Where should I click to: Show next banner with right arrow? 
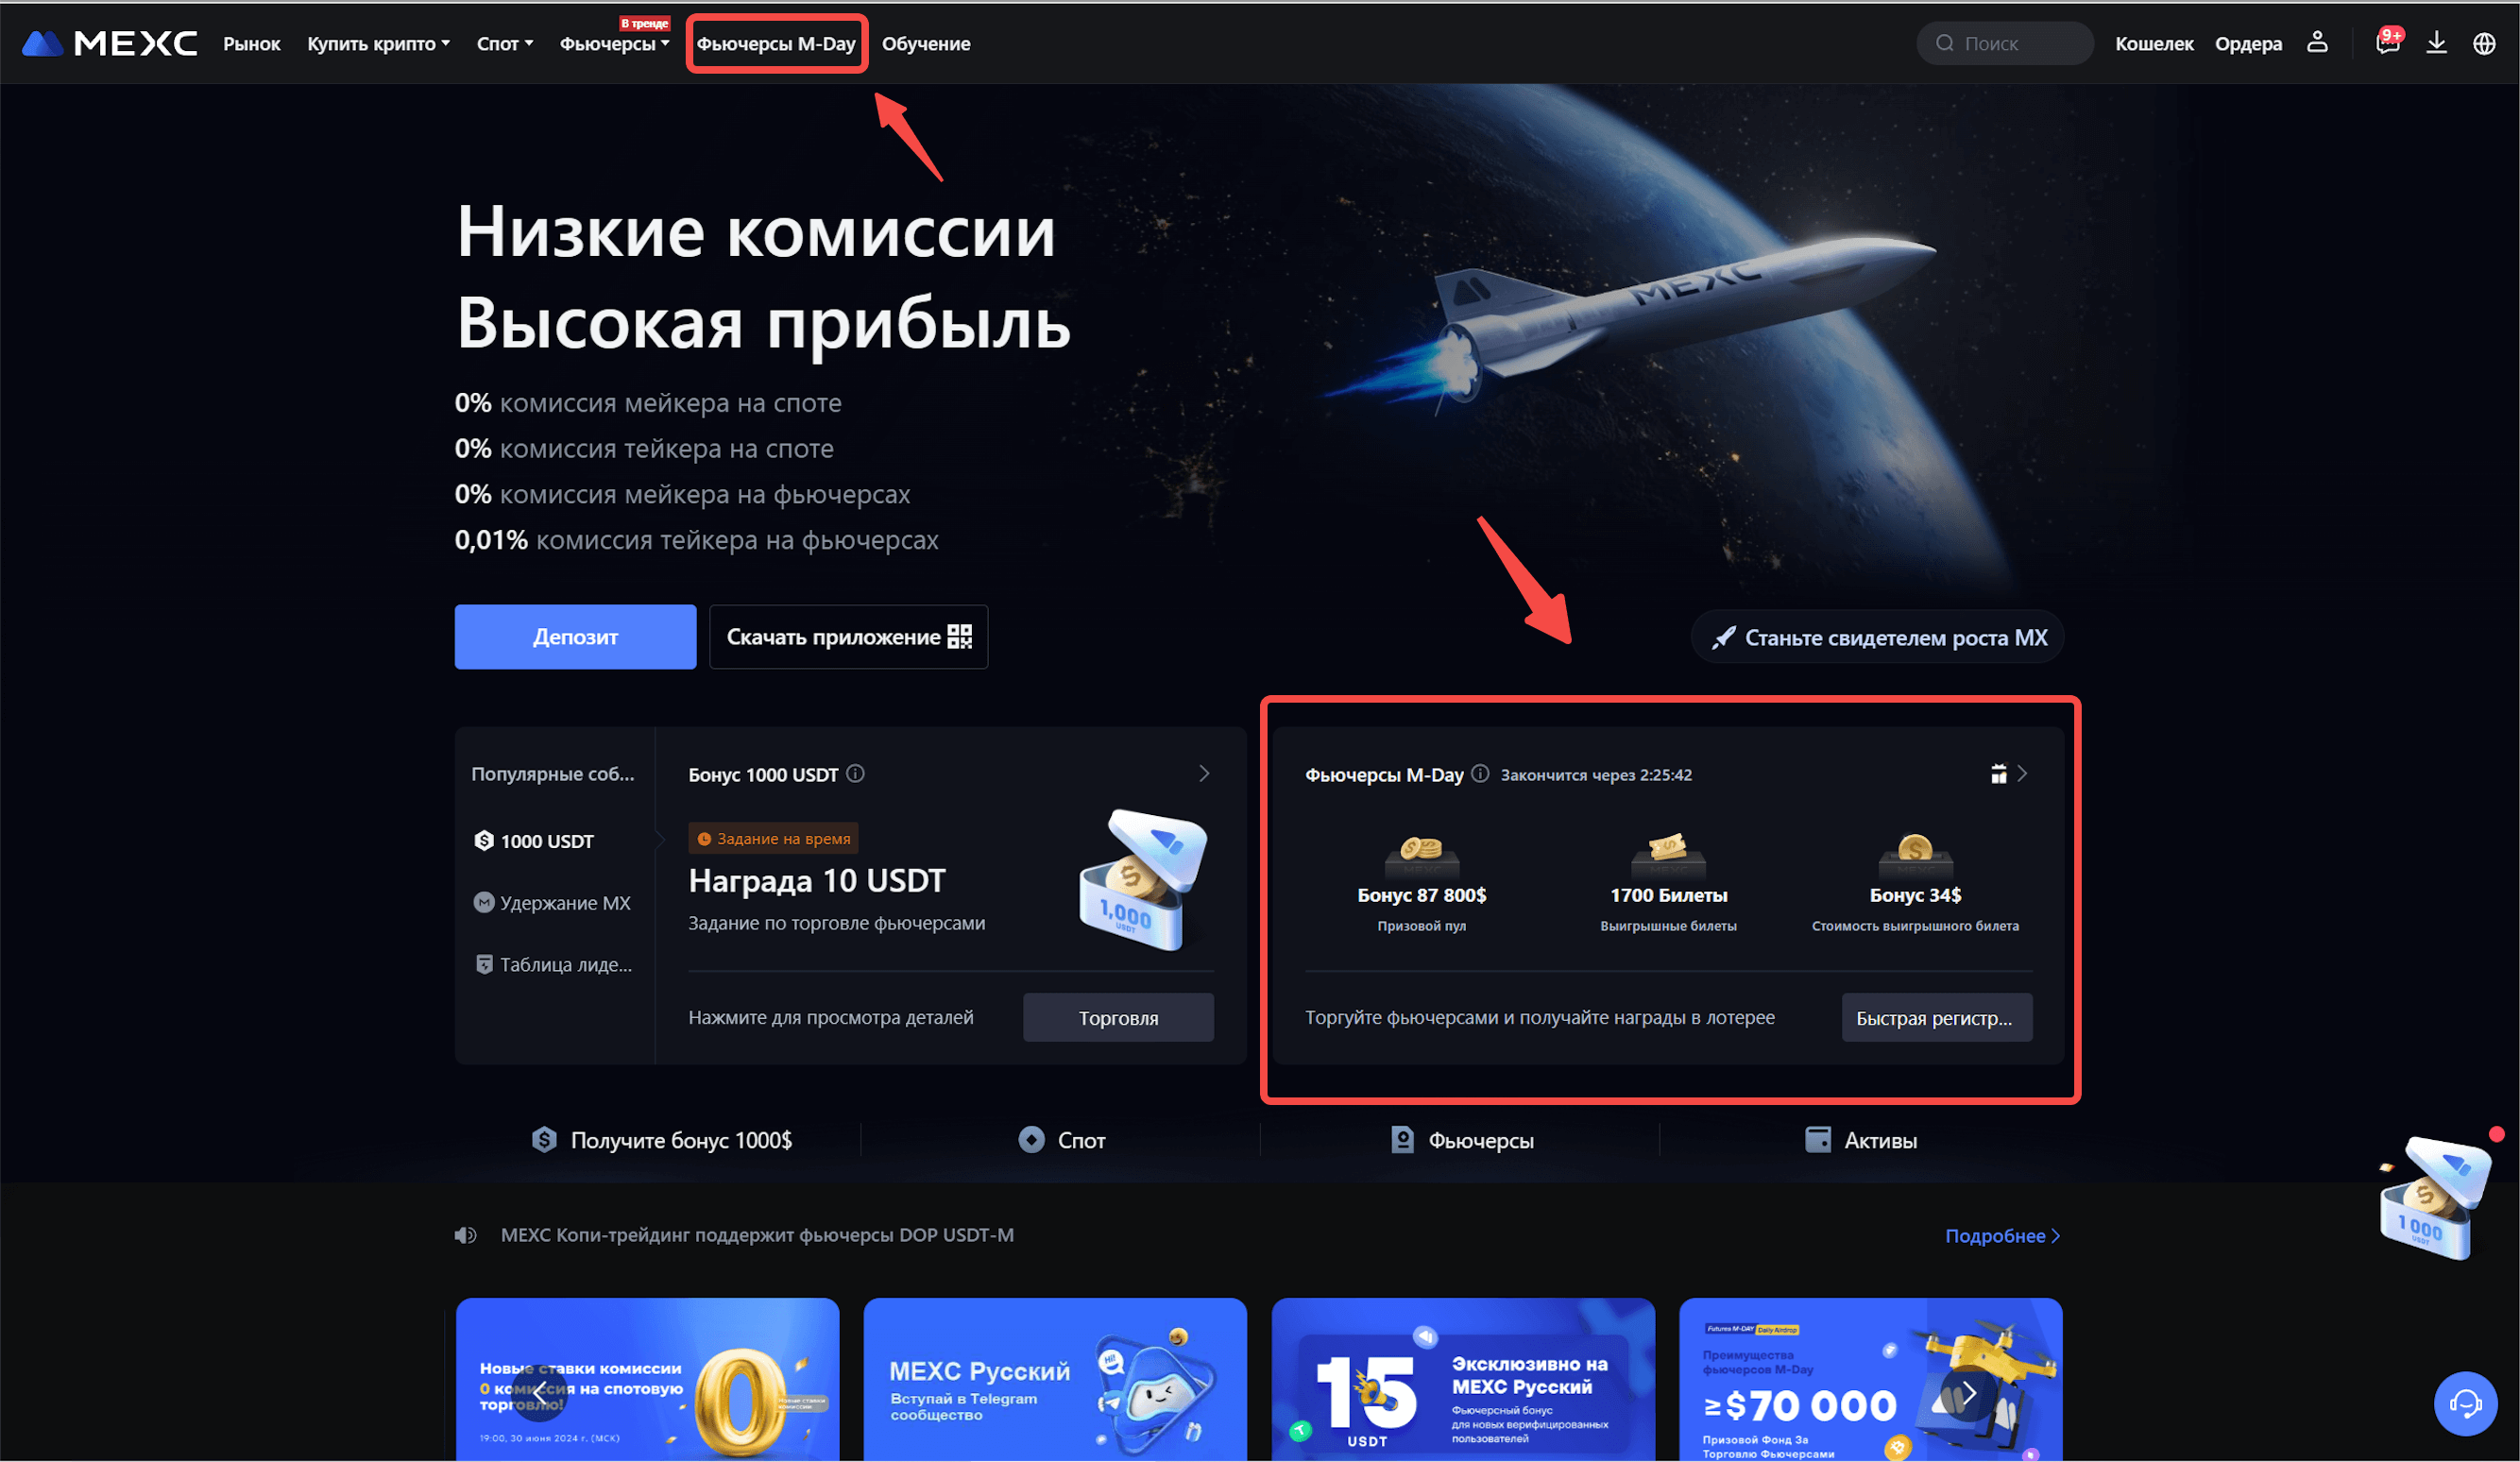[x=1967, y=1392]
